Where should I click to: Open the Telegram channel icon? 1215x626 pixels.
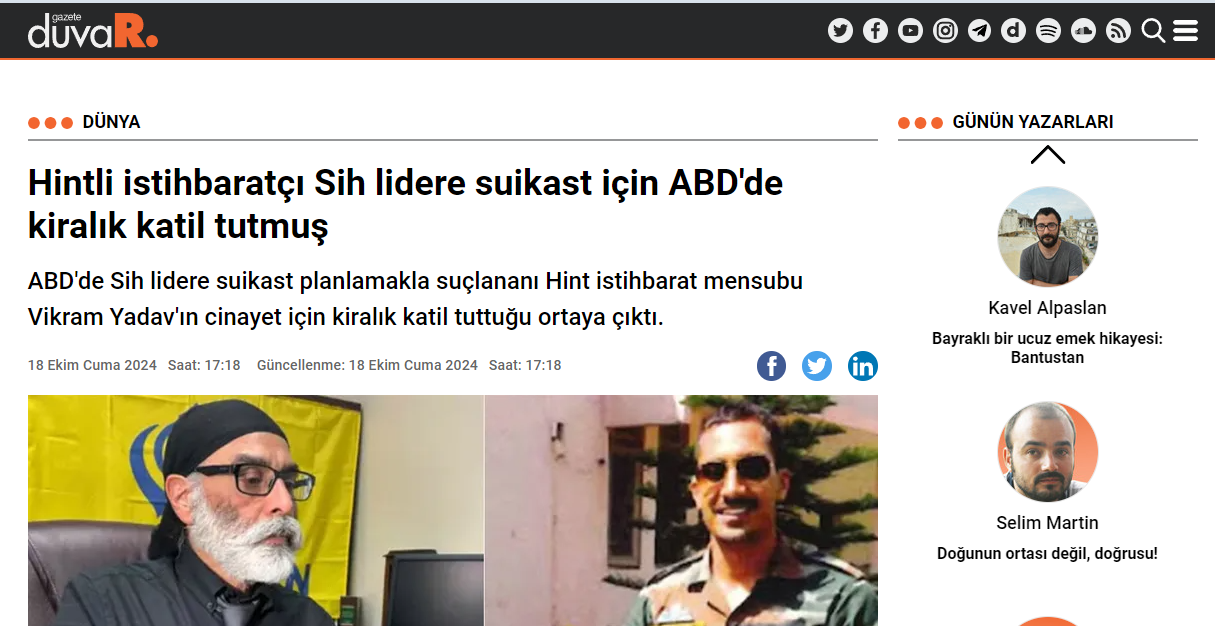[x=979, y=31]
